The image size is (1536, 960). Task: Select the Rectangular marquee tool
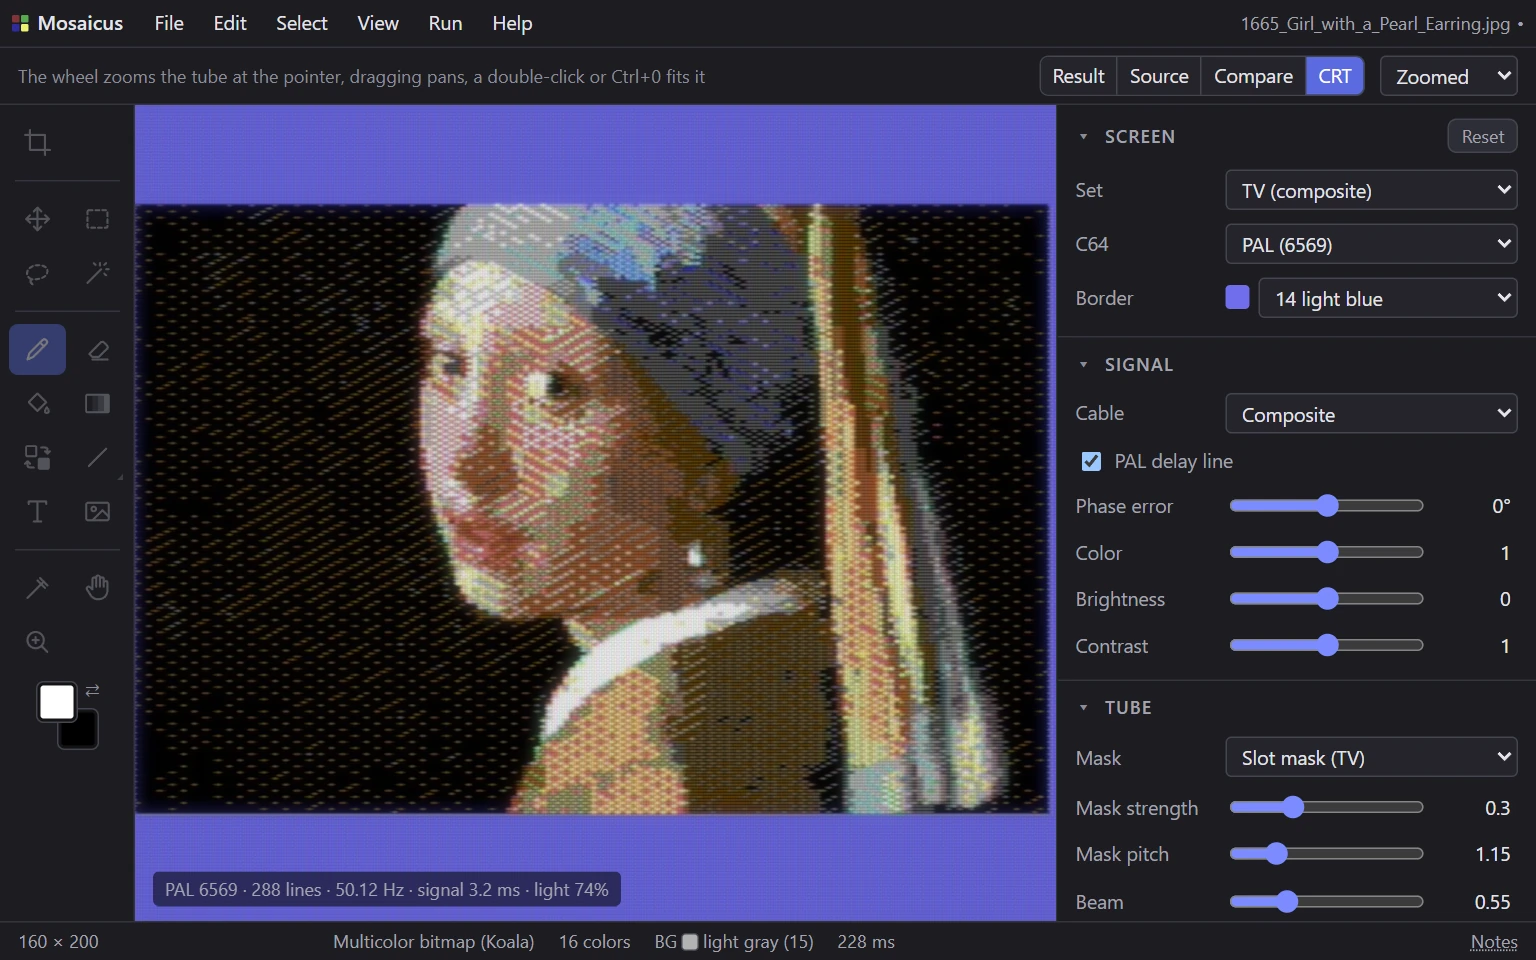[97, 219]
